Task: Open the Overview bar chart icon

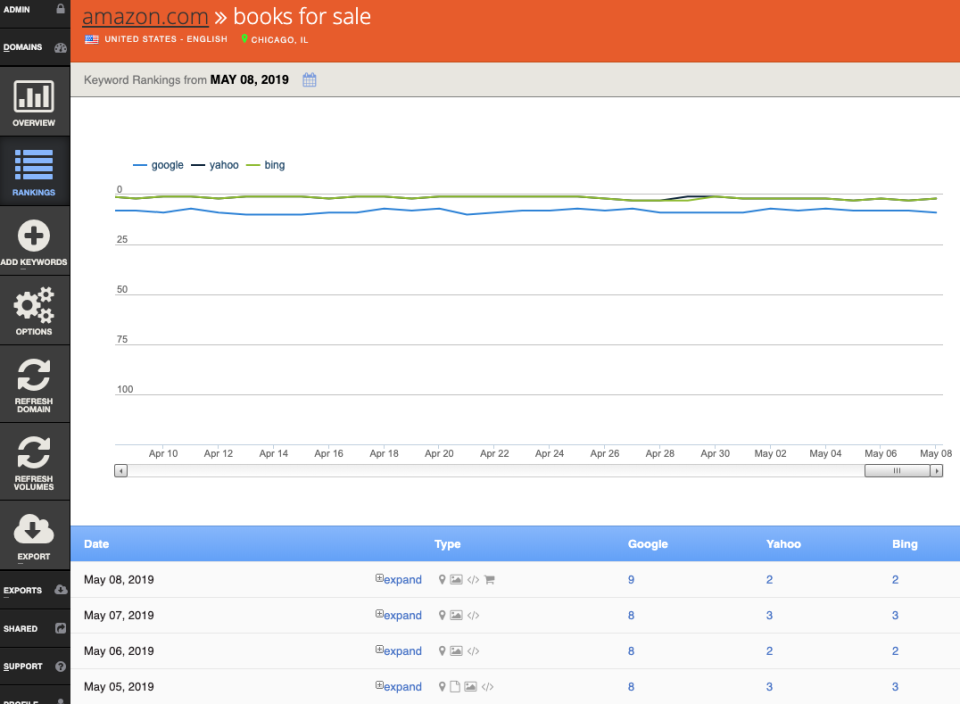Action: coord(34,96)
